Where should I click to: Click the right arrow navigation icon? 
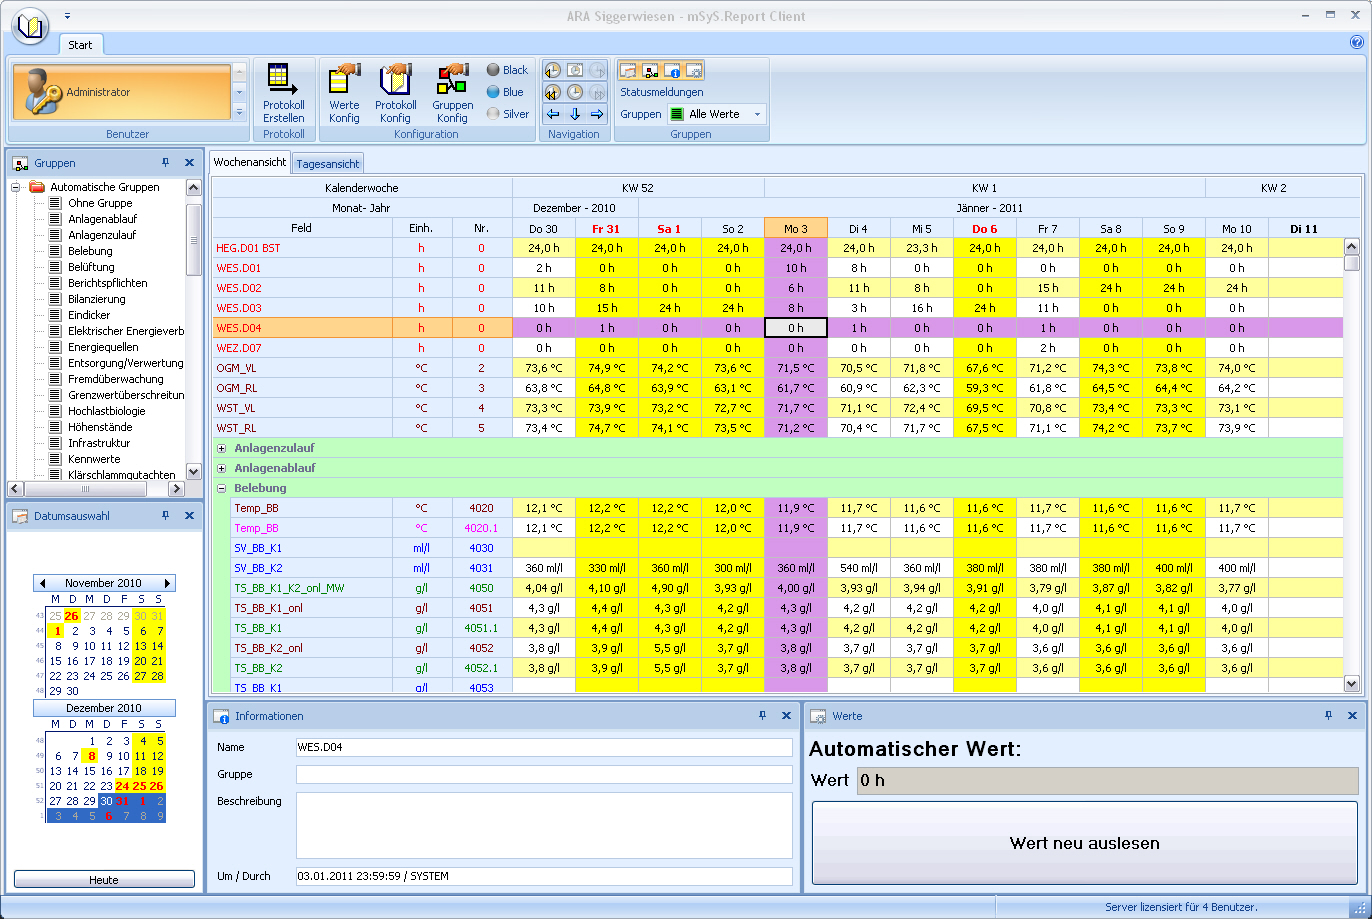tap(597, 114)
